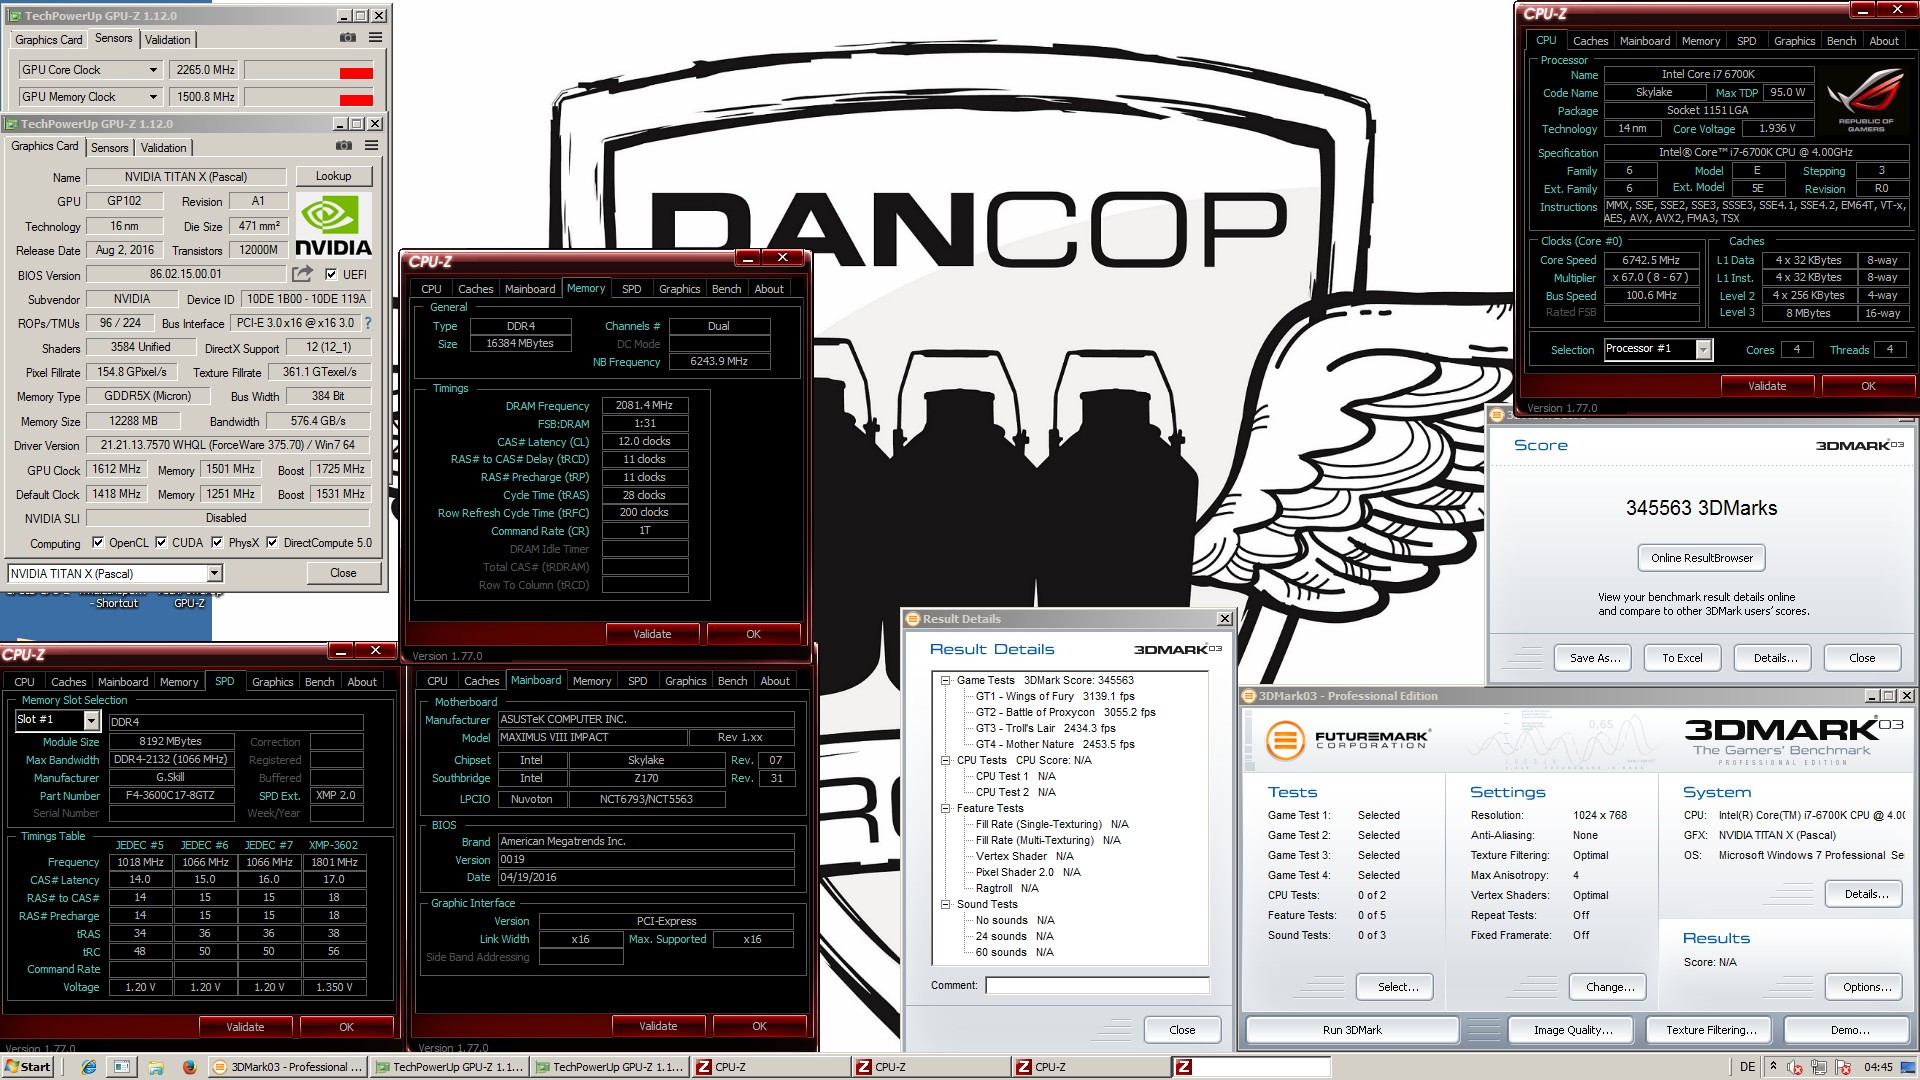Screen dimensions: 1920x1080
Task: Open the Caches tab in the top-right CPU-Z window
Action: (1590, 41)
